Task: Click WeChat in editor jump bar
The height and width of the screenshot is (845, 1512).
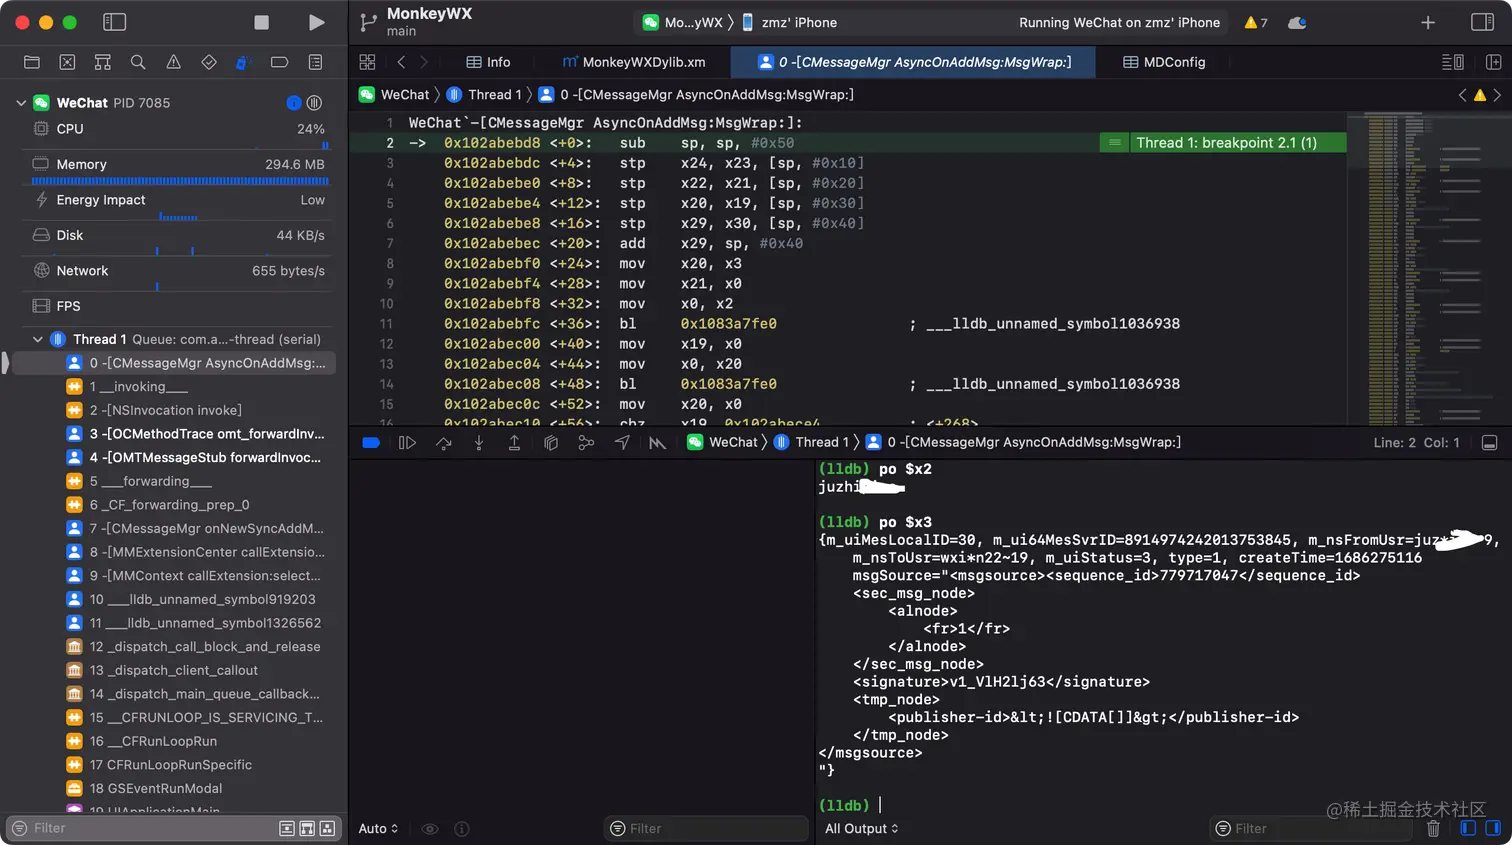Action: 394,94
